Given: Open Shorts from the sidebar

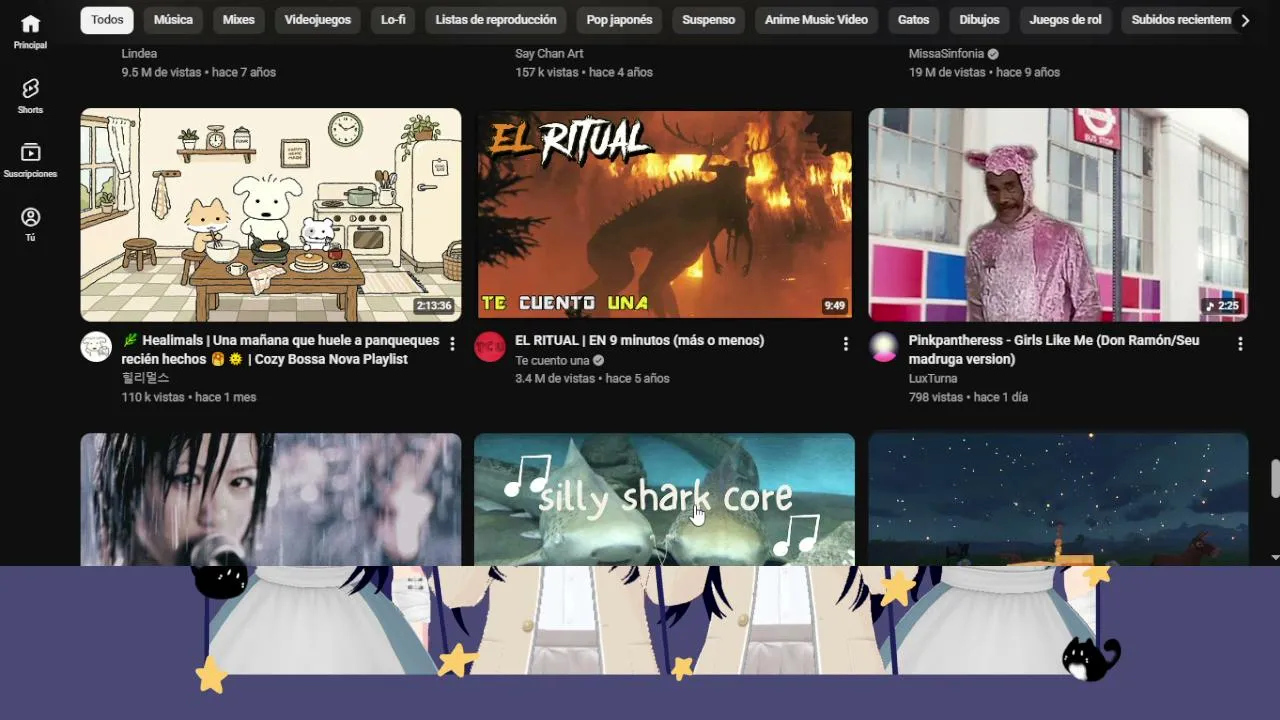Looking at the screenshot, I should coord(30,96).
